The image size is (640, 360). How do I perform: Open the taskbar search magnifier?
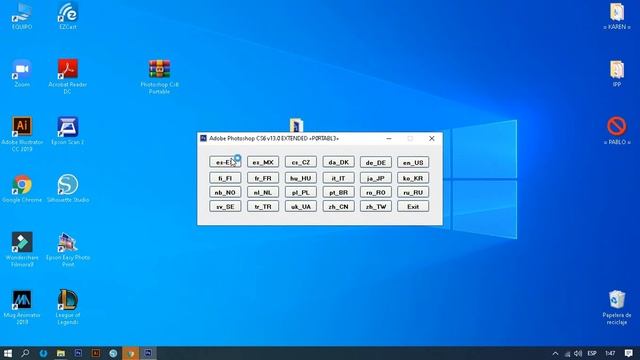tap(25, 353)
